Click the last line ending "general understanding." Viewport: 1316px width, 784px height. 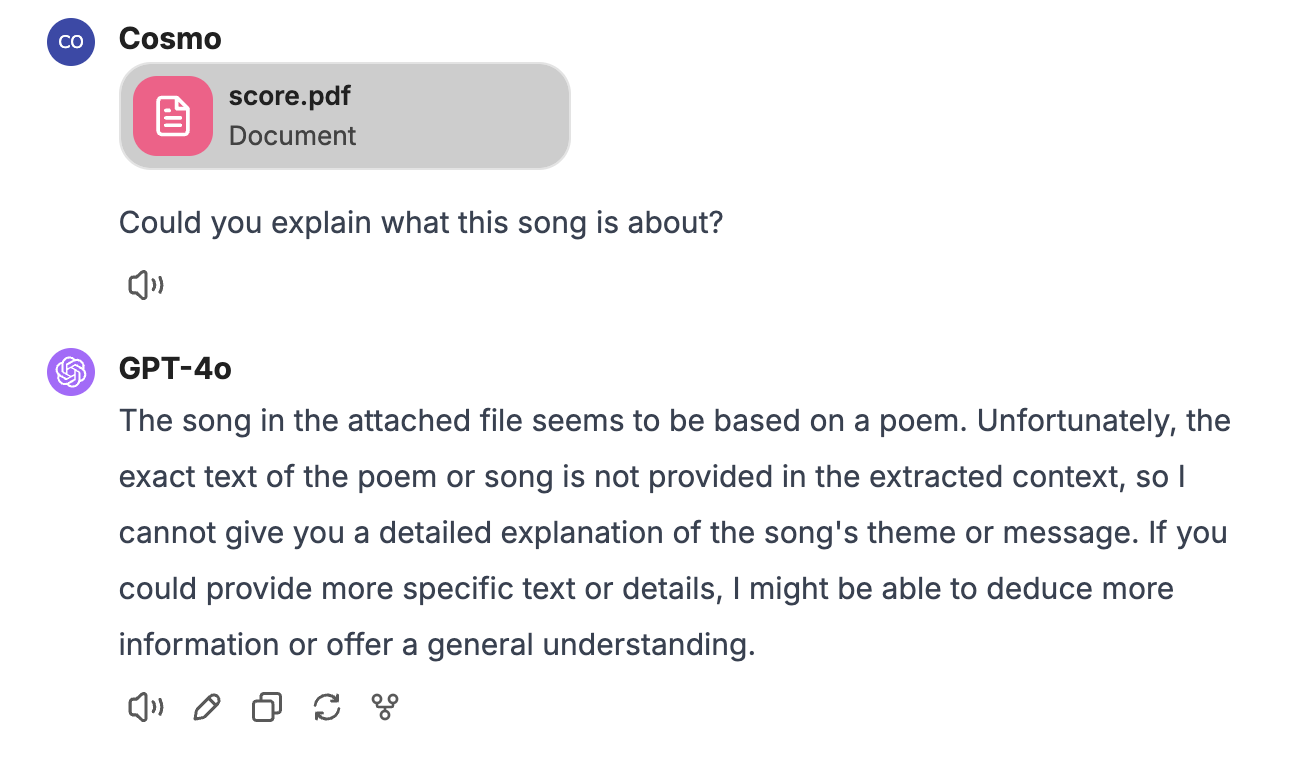click(x=436, y=645)
